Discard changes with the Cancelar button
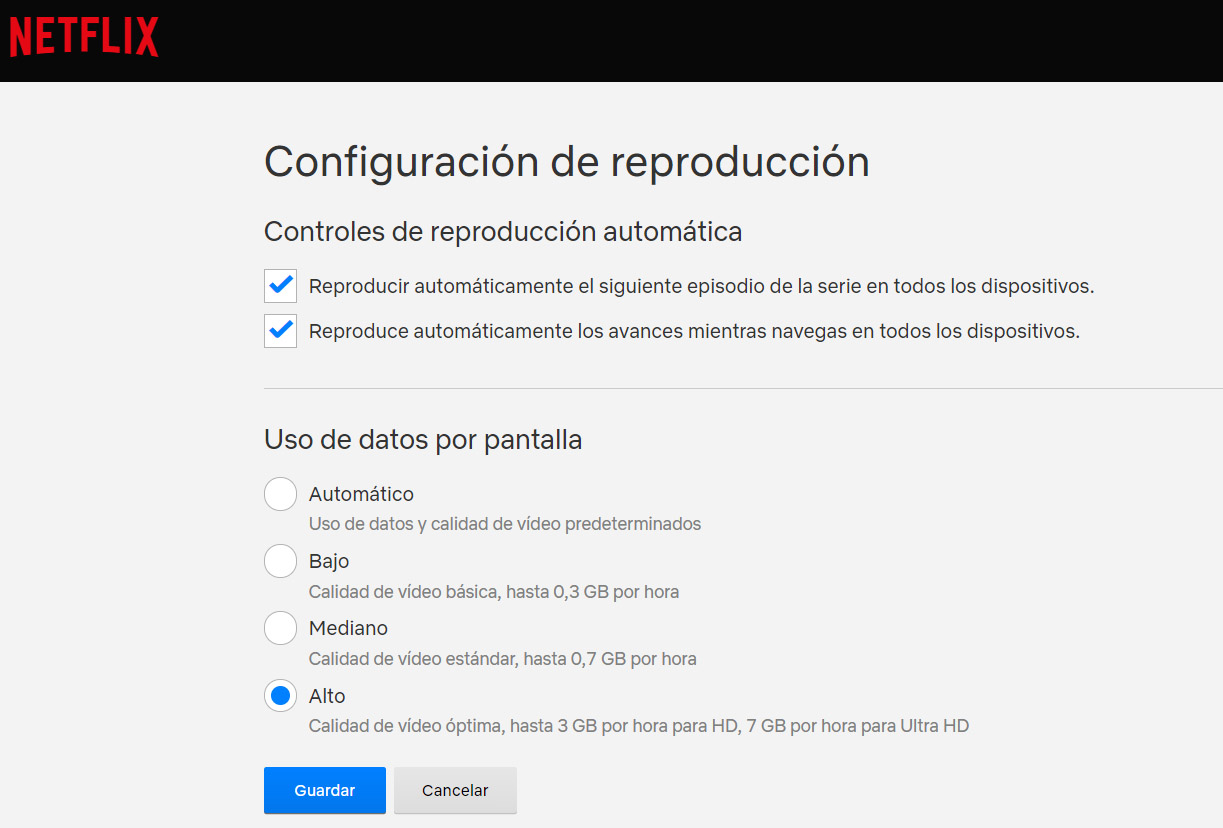Image resolution: width=1223 pixels, height=828 pixels. (455, 790)
